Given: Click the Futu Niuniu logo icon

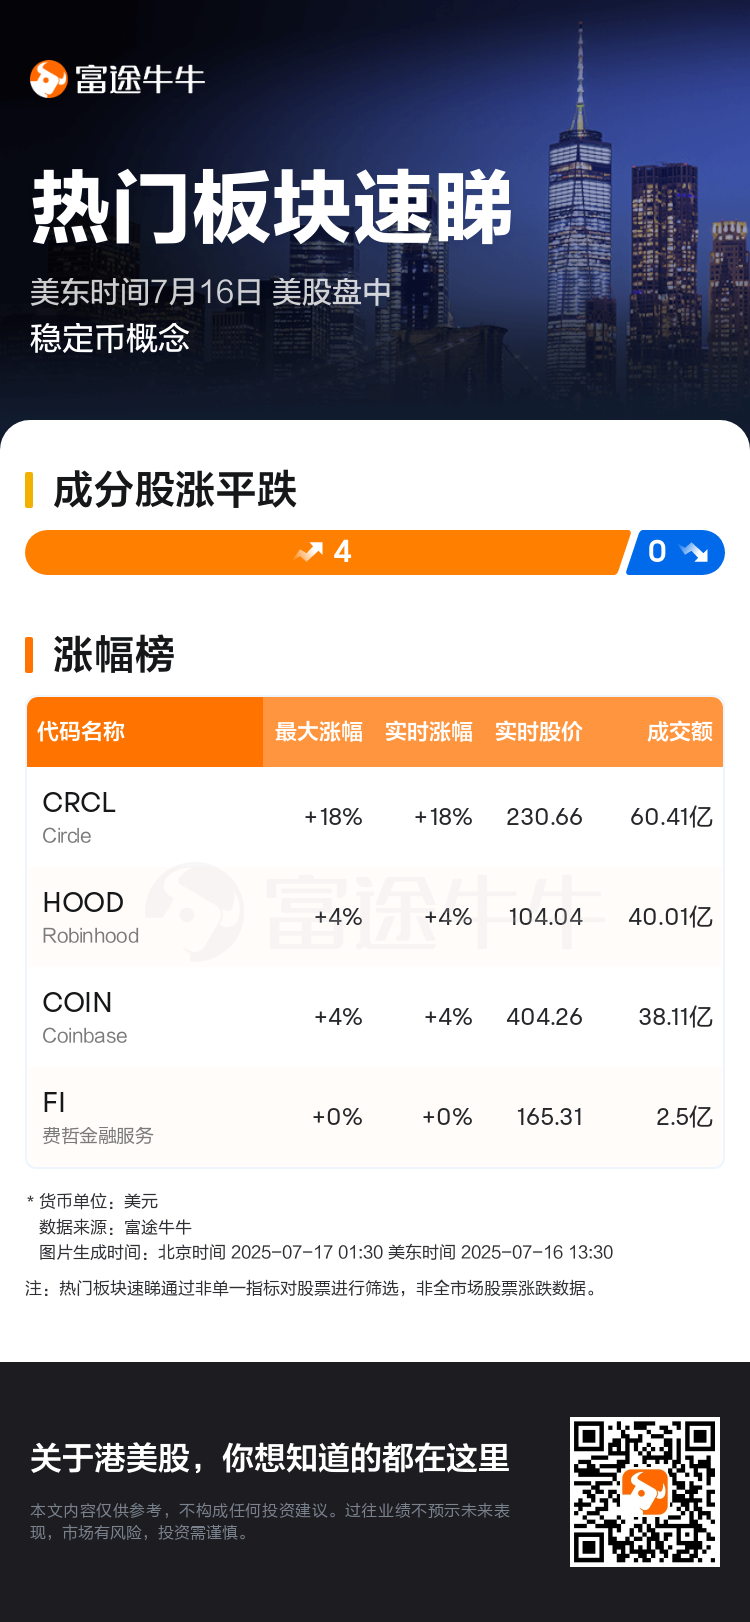Looking at the screenshot, I should click(48, 79).
